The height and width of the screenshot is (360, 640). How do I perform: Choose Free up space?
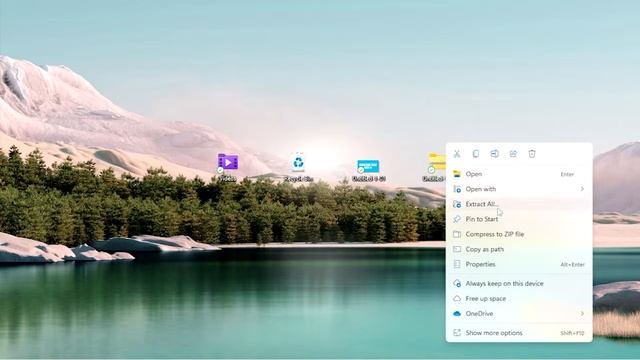[519, 298]
